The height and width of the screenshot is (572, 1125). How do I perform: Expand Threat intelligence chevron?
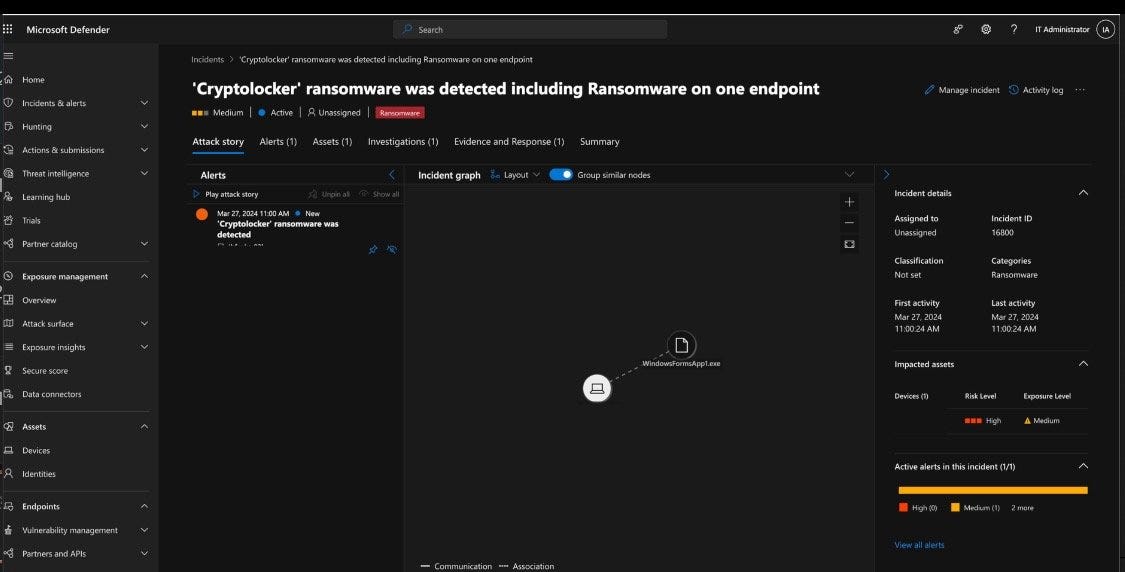(144, 173)
